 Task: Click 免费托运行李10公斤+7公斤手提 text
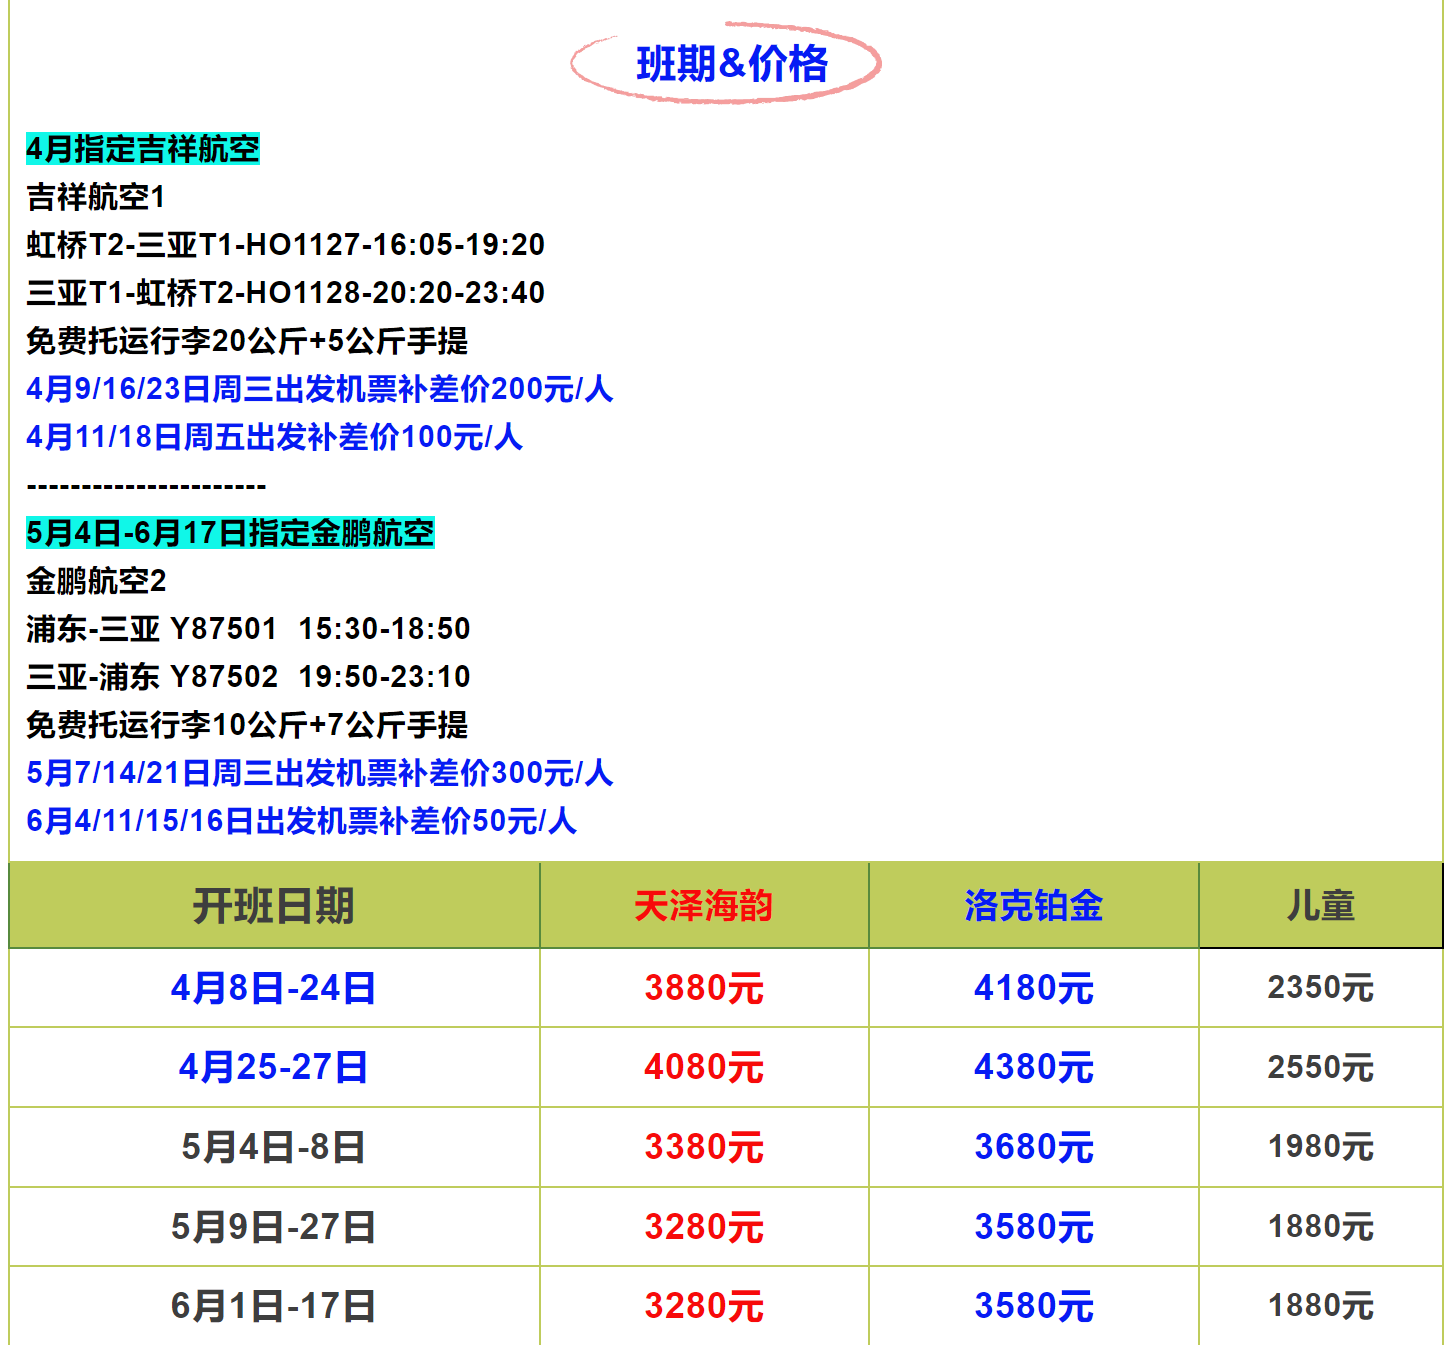tap(247, 725)
